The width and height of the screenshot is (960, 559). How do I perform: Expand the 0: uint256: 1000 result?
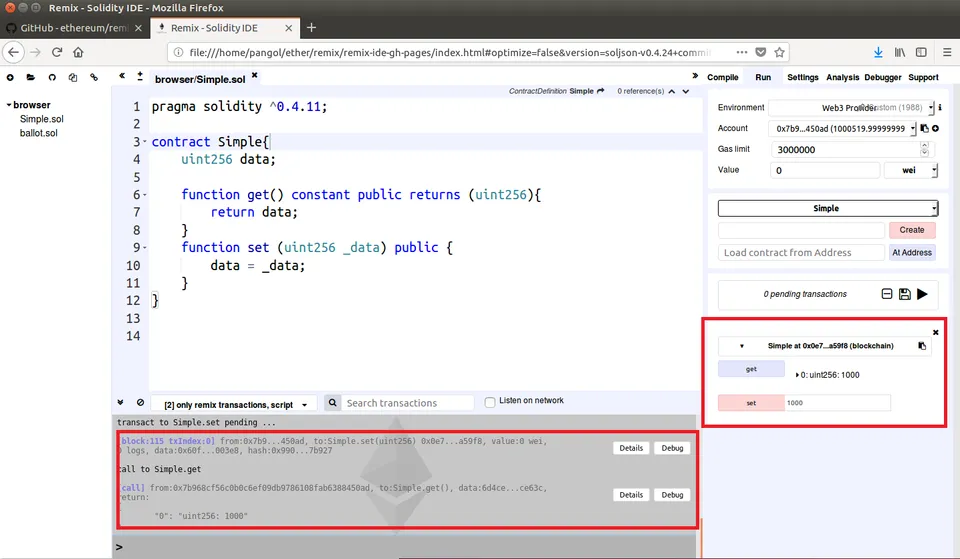[797, 375]
